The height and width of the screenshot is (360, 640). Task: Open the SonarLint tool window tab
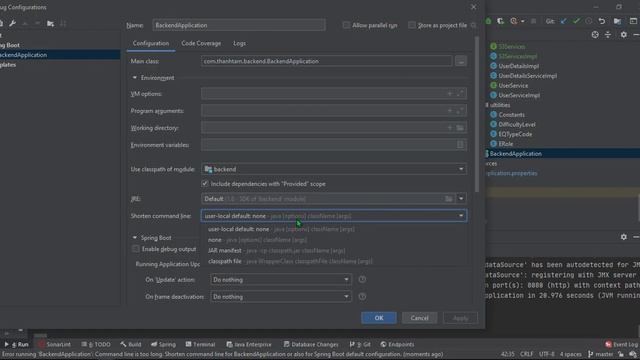[x=55, y=344]
